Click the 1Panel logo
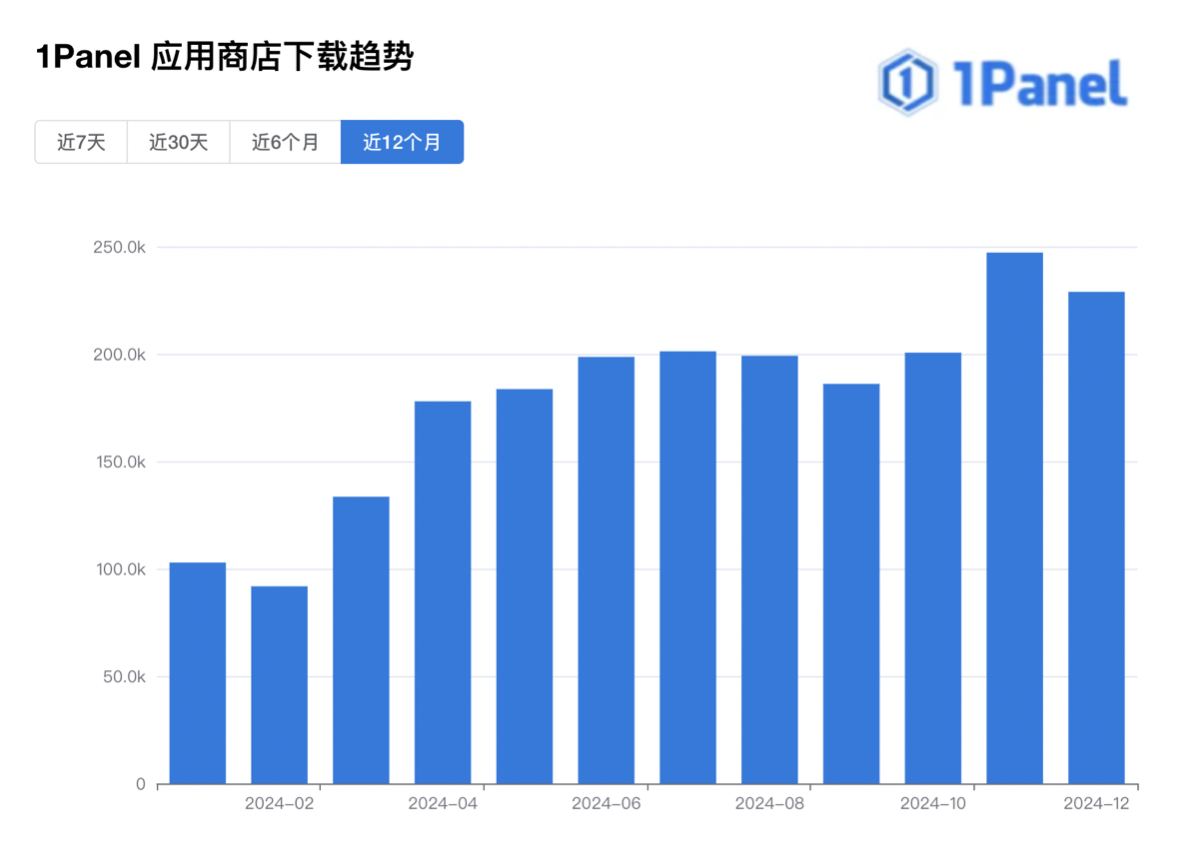 coord(1002,82)
